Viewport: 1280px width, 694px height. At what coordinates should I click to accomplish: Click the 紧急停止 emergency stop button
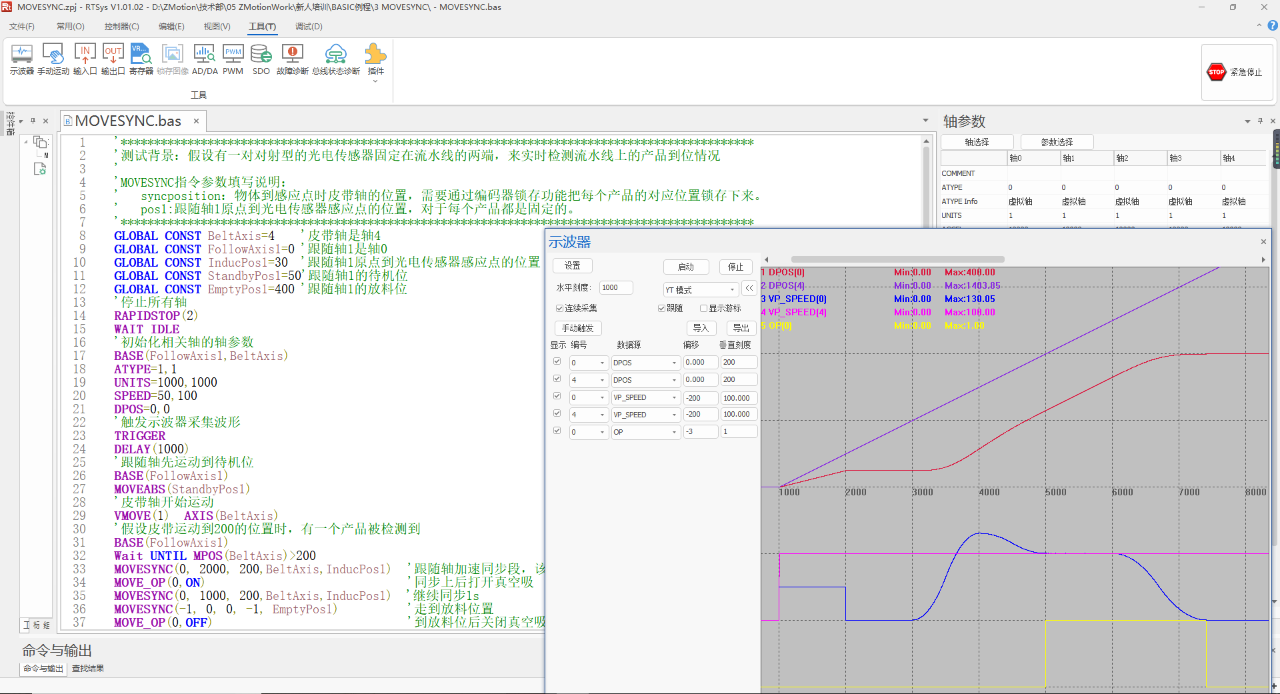[1236, 72]
